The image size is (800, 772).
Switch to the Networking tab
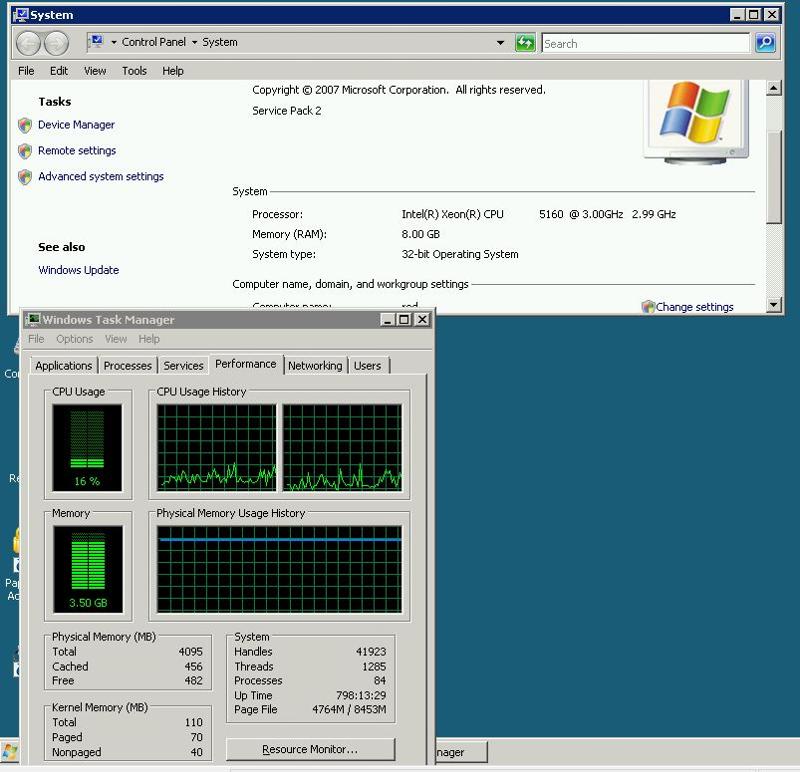(315, 366)
